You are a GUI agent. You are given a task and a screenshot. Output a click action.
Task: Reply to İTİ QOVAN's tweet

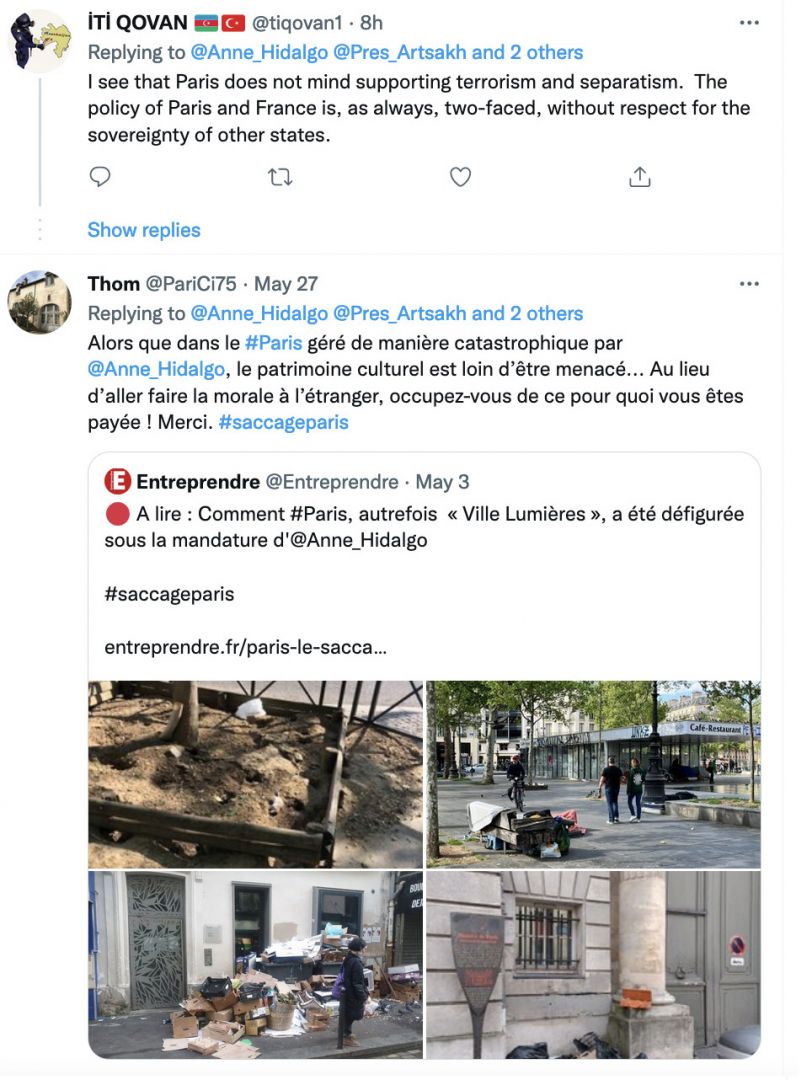100,177
